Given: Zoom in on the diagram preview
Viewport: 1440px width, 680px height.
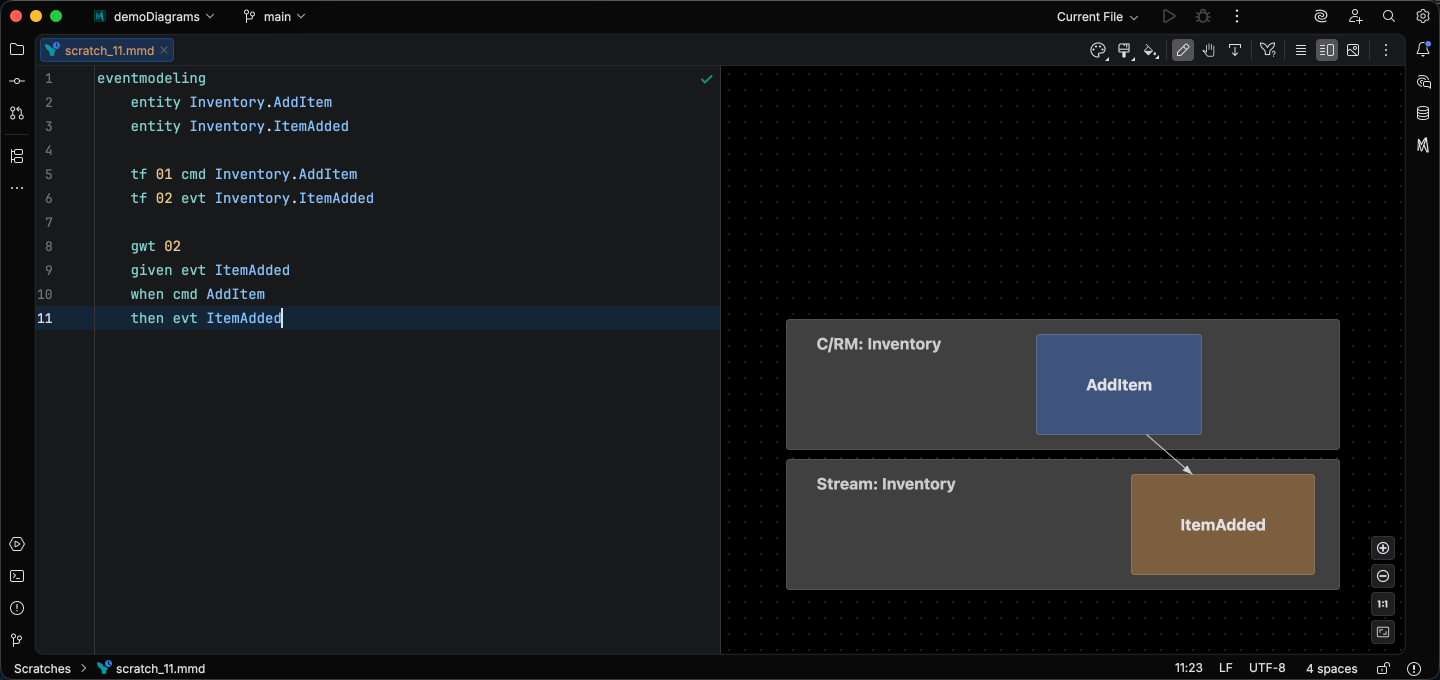Looking at the screenshot, I should click(x=1383, y=548).
